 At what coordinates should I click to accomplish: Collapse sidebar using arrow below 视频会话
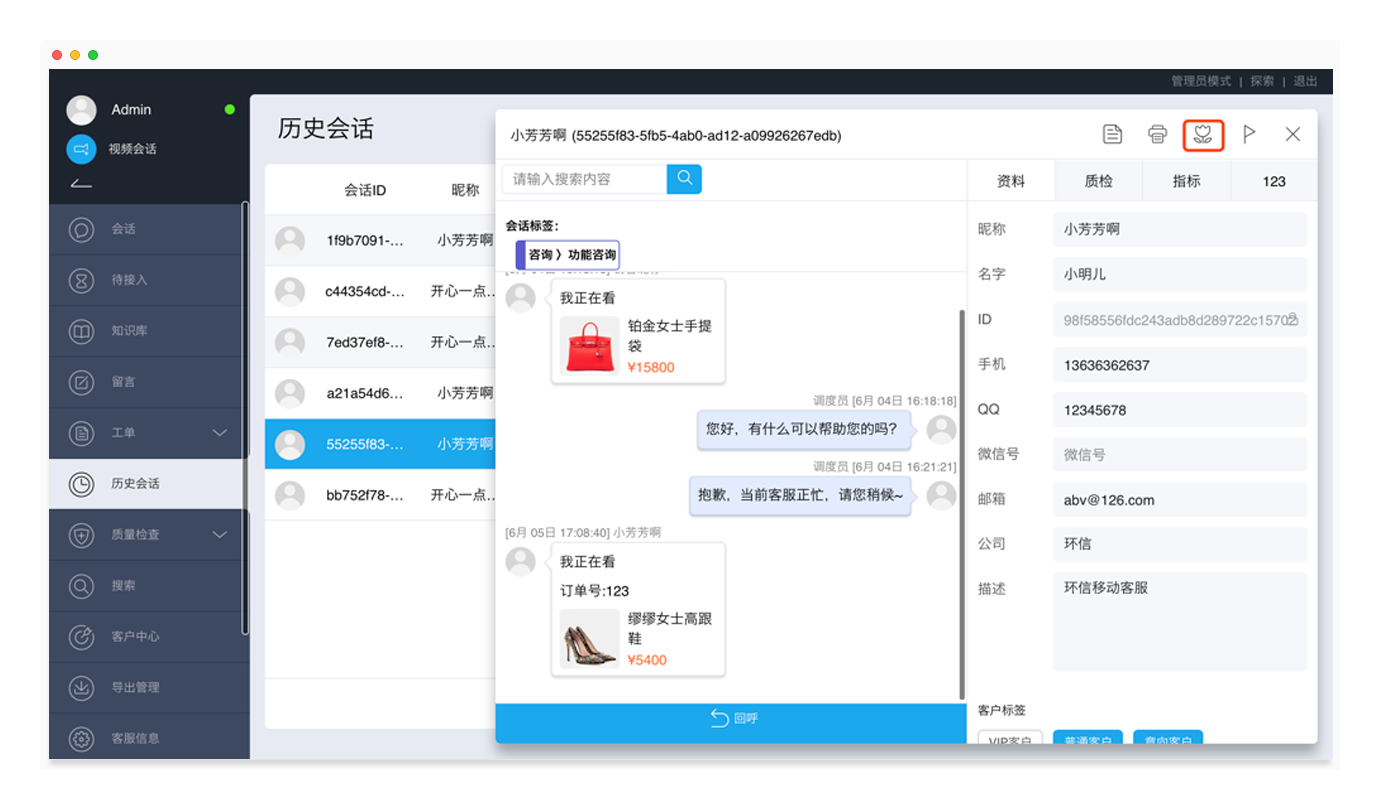[x=81, y=183]
